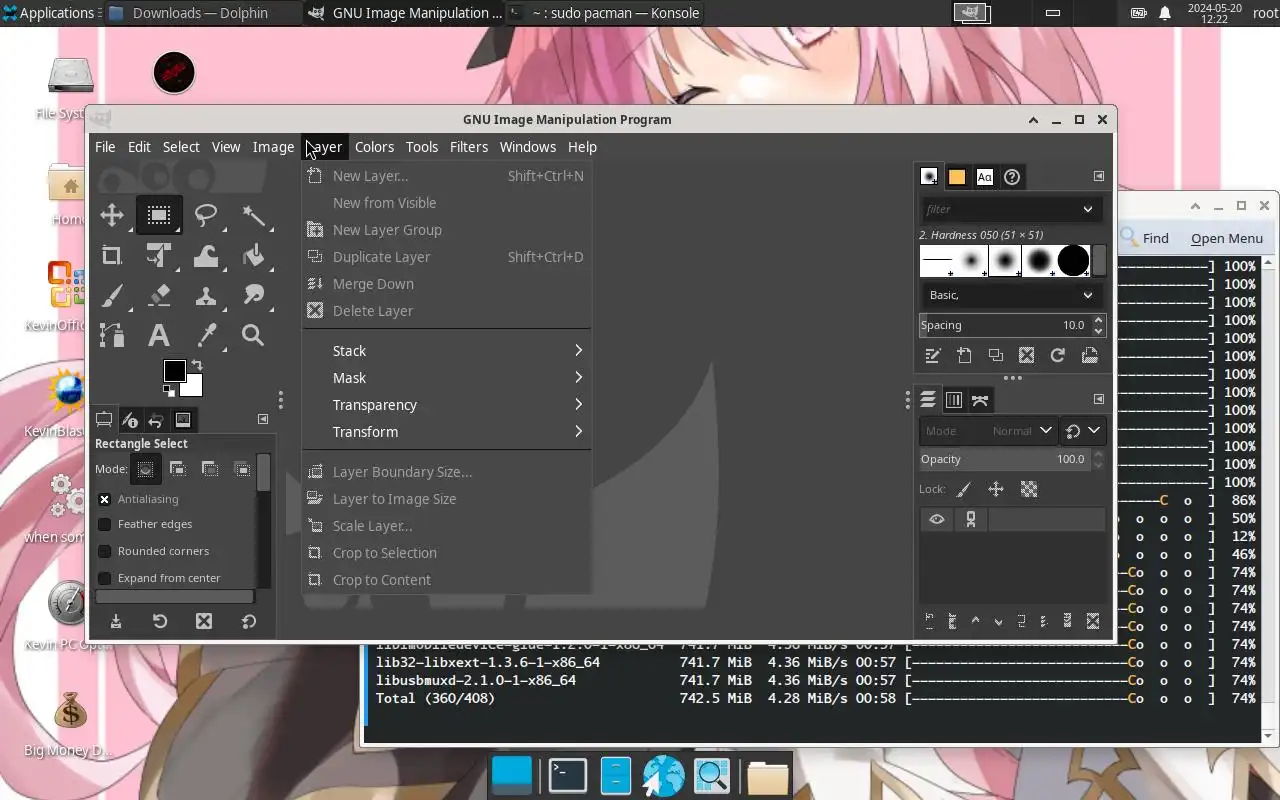Select the Free Select lasso tool
This screenshot has width=1280, height=800.
206,215
